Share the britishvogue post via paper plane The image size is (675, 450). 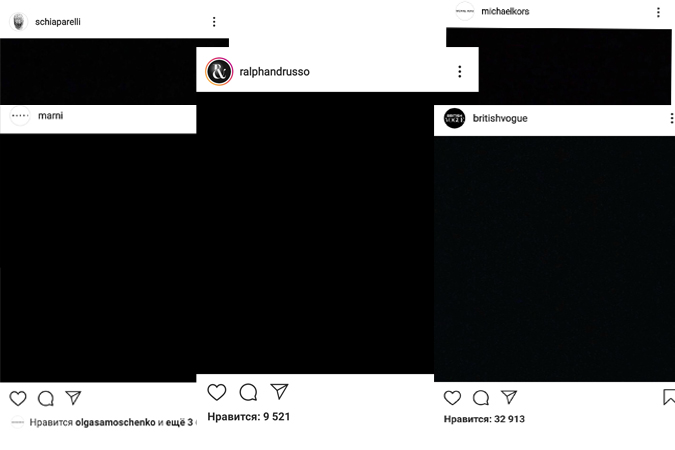point(509,397)
